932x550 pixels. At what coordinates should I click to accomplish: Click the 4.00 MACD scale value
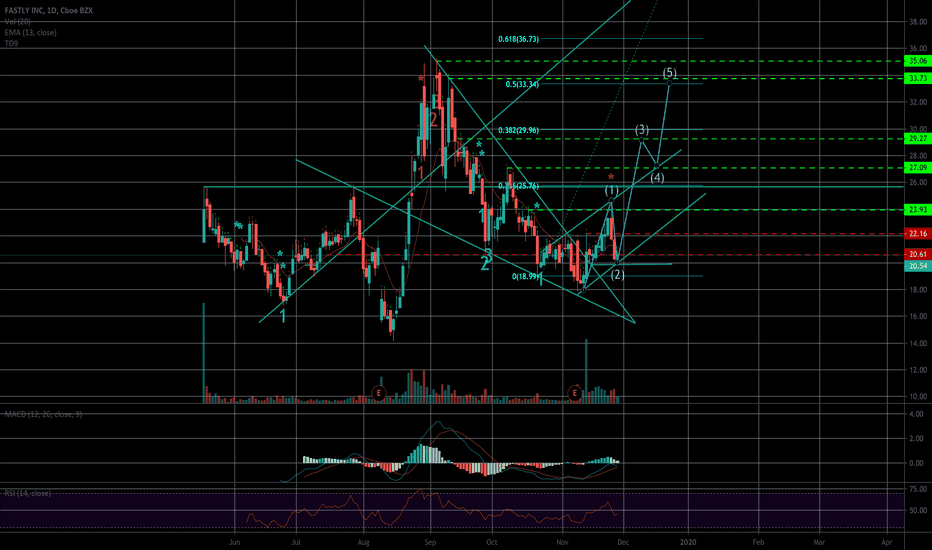916,414
